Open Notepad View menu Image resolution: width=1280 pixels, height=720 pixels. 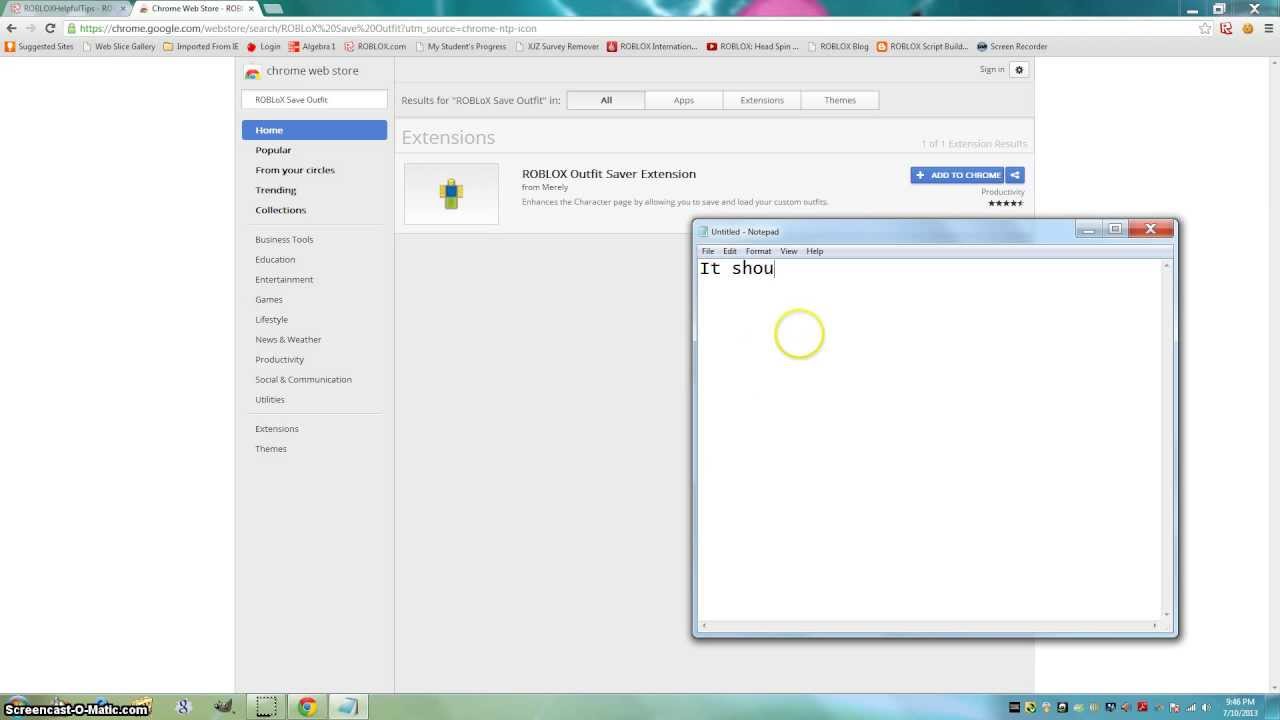pos(789,251)
